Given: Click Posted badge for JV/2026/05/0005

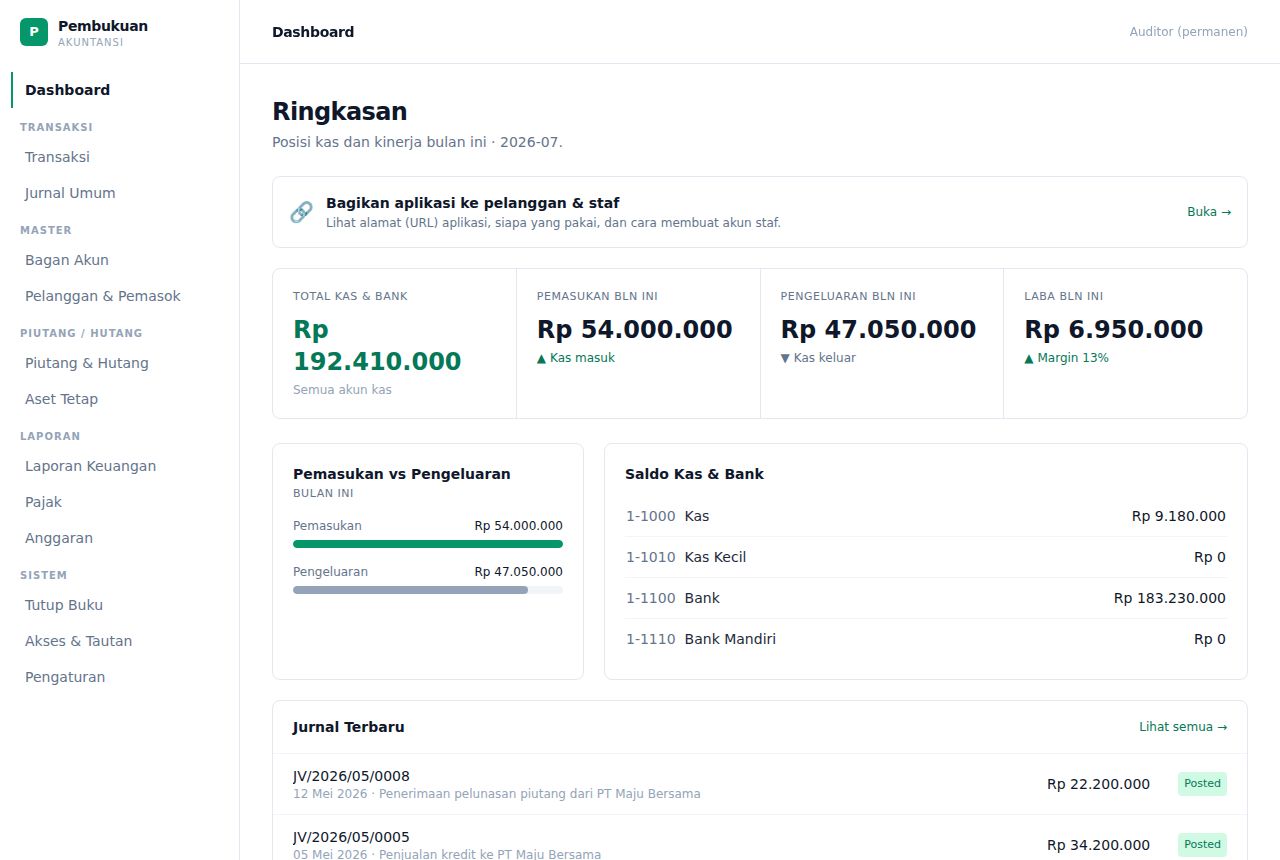Looking at the screenshot, I should click(x=1202, y=845).
